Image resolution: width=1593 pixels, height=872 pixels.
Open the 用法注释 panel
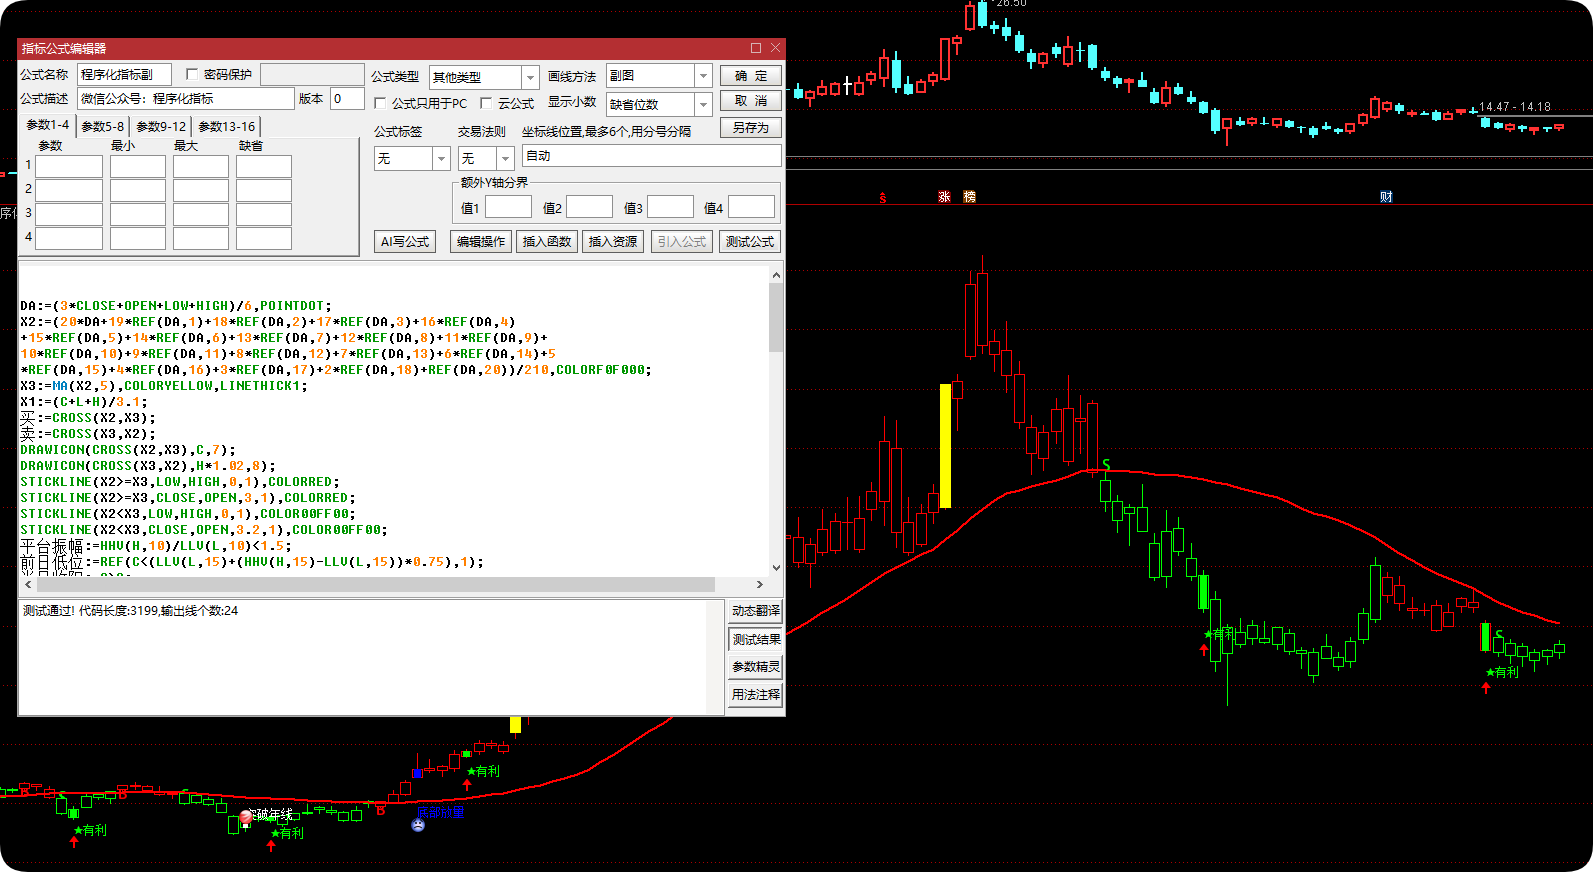[x=756, y=695]
